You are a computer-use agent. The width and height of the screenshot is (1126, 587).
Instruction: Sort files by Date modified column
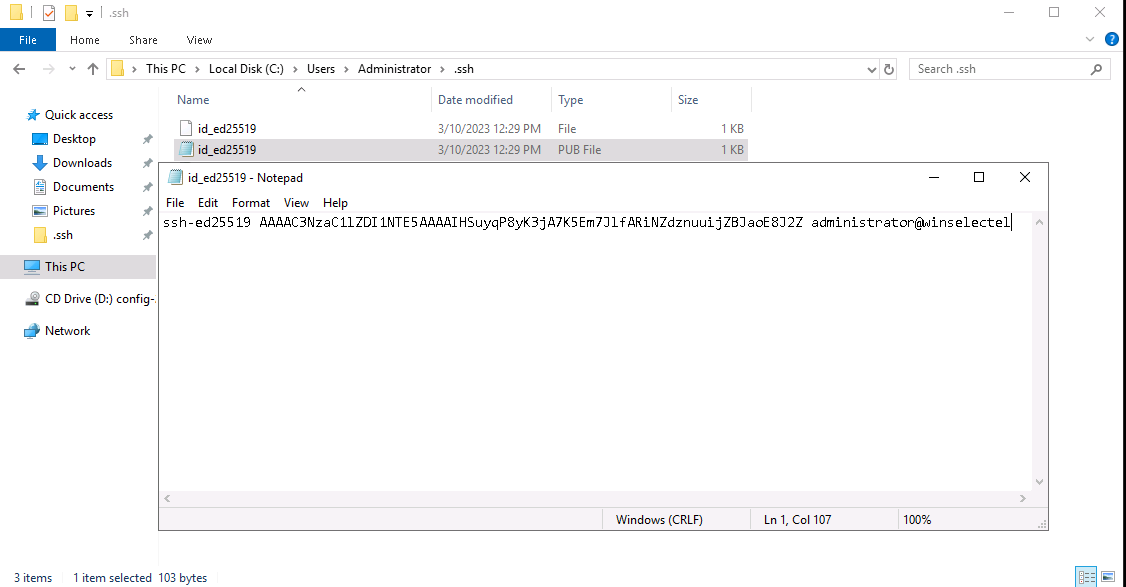pyautogui.click(x=475, y=100)
